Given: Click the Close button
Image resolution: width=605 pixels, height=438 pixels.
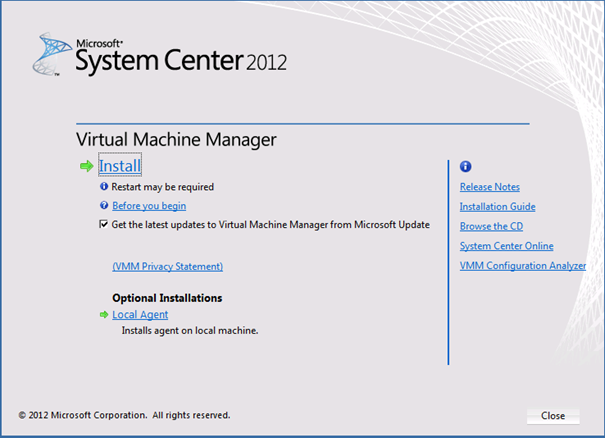Looking at the screenshot, I should [553, 416].
